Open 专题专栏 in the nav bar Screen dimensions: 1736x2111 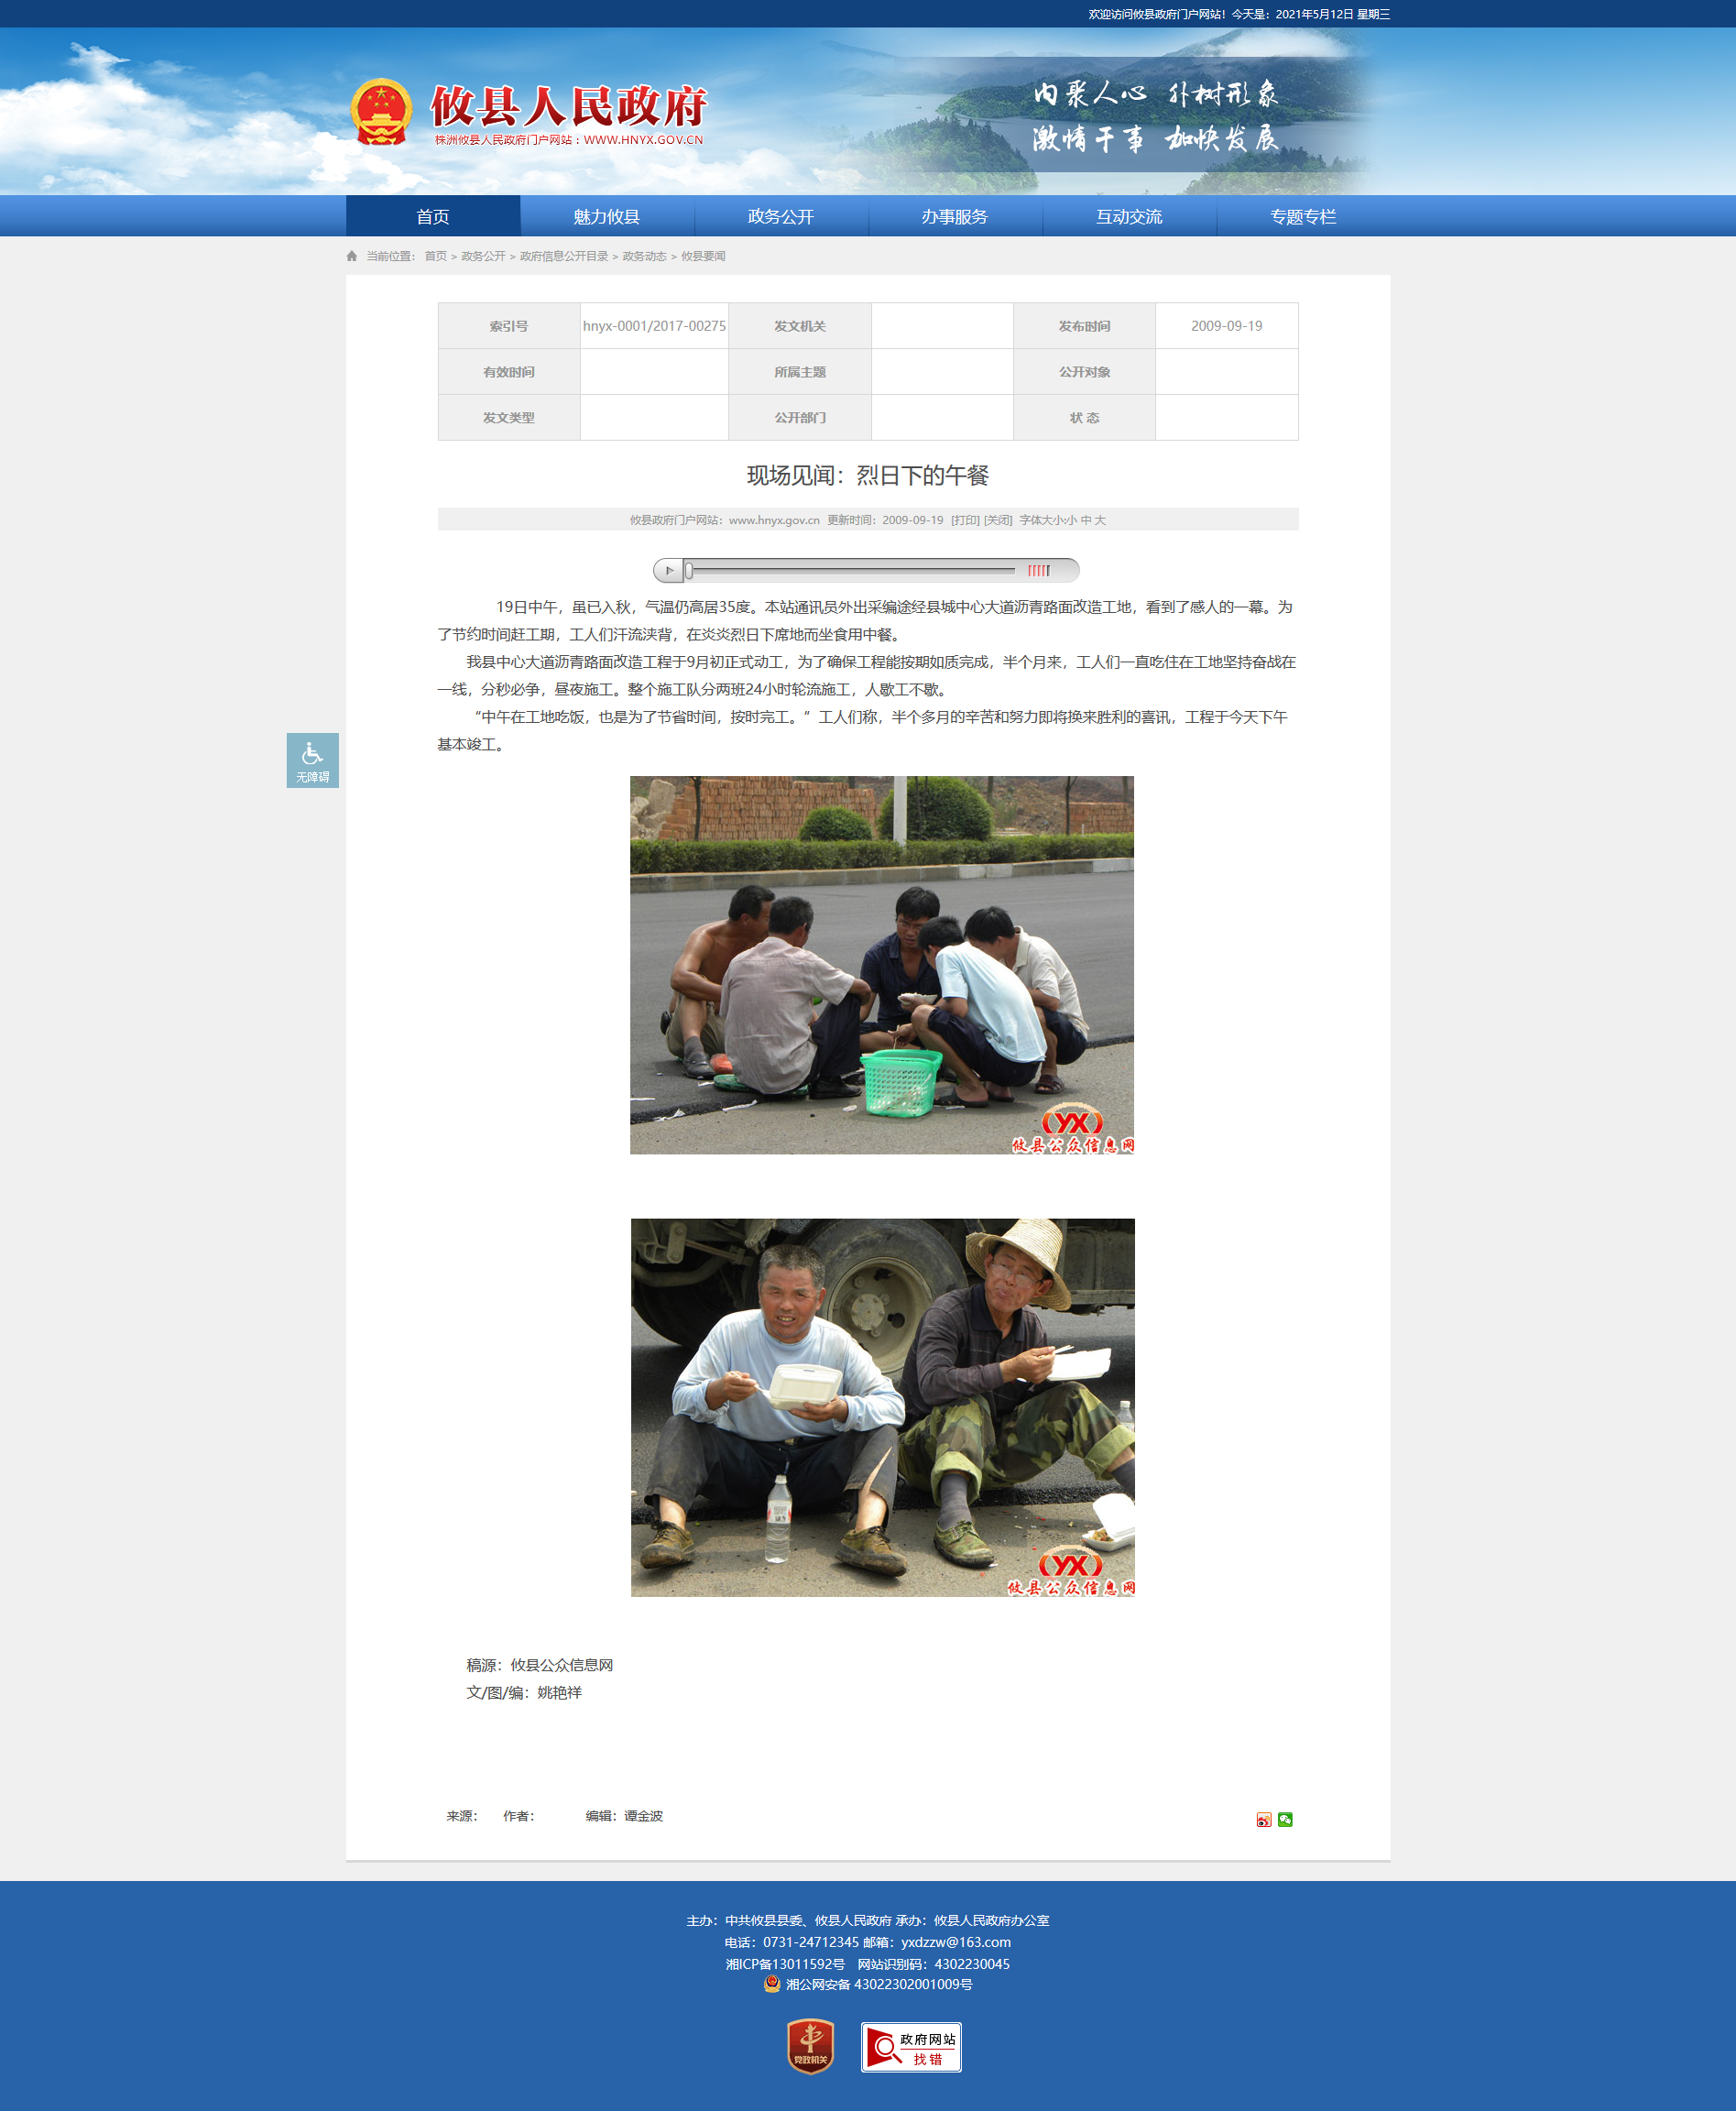click(x=1302, y=216)
